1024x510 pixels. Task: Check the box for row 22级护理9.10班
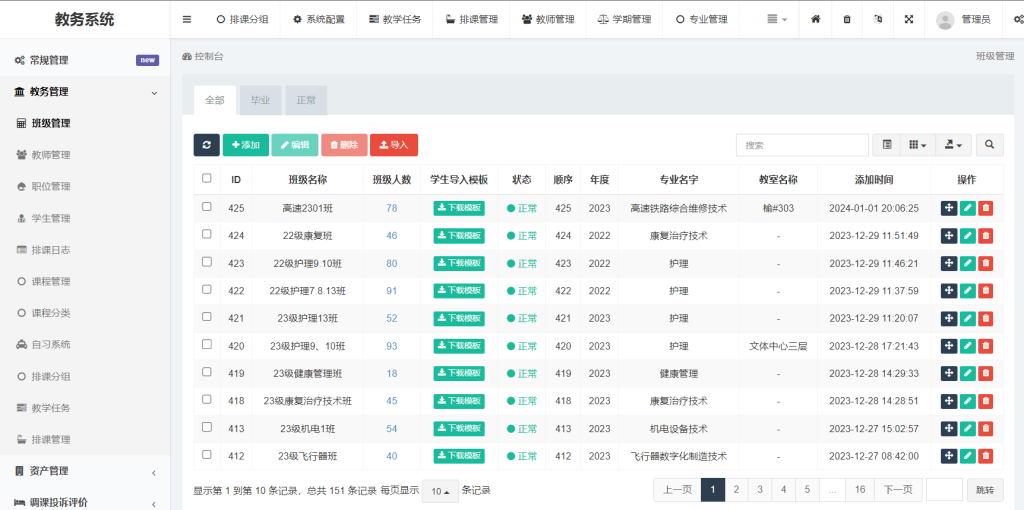(207, 261)
